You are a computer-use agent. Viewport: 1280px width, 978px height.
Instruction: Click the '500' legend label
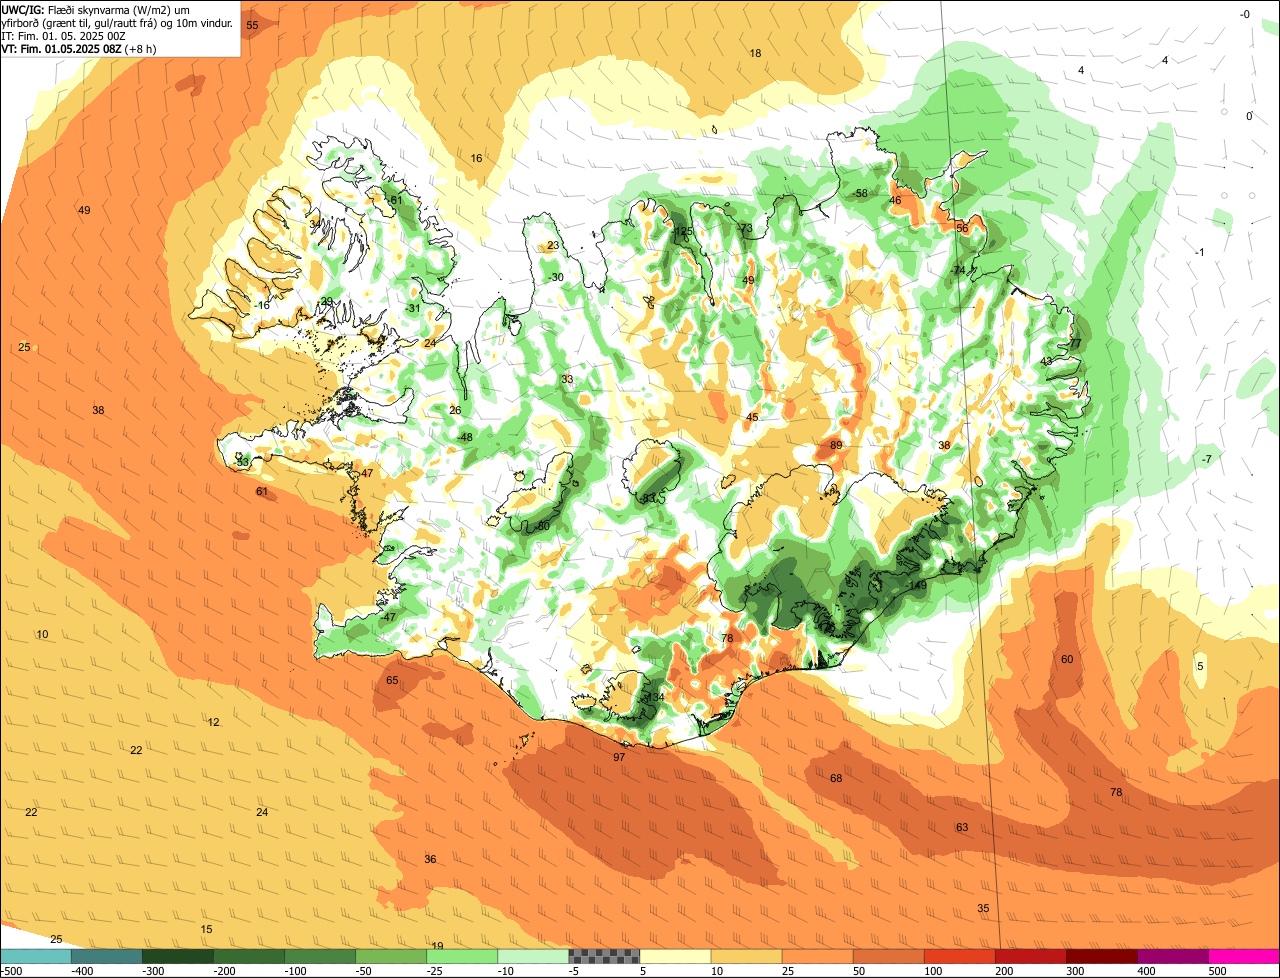1217,971
